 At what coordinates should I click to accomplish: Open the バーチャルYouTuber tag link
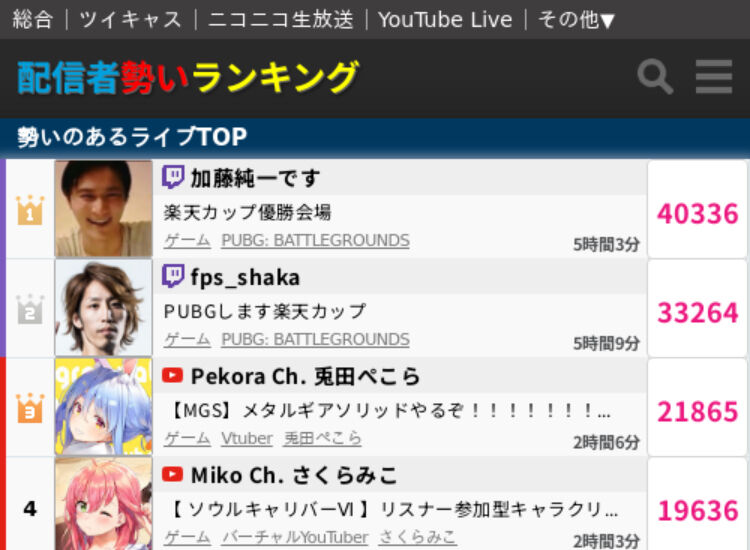295,537
